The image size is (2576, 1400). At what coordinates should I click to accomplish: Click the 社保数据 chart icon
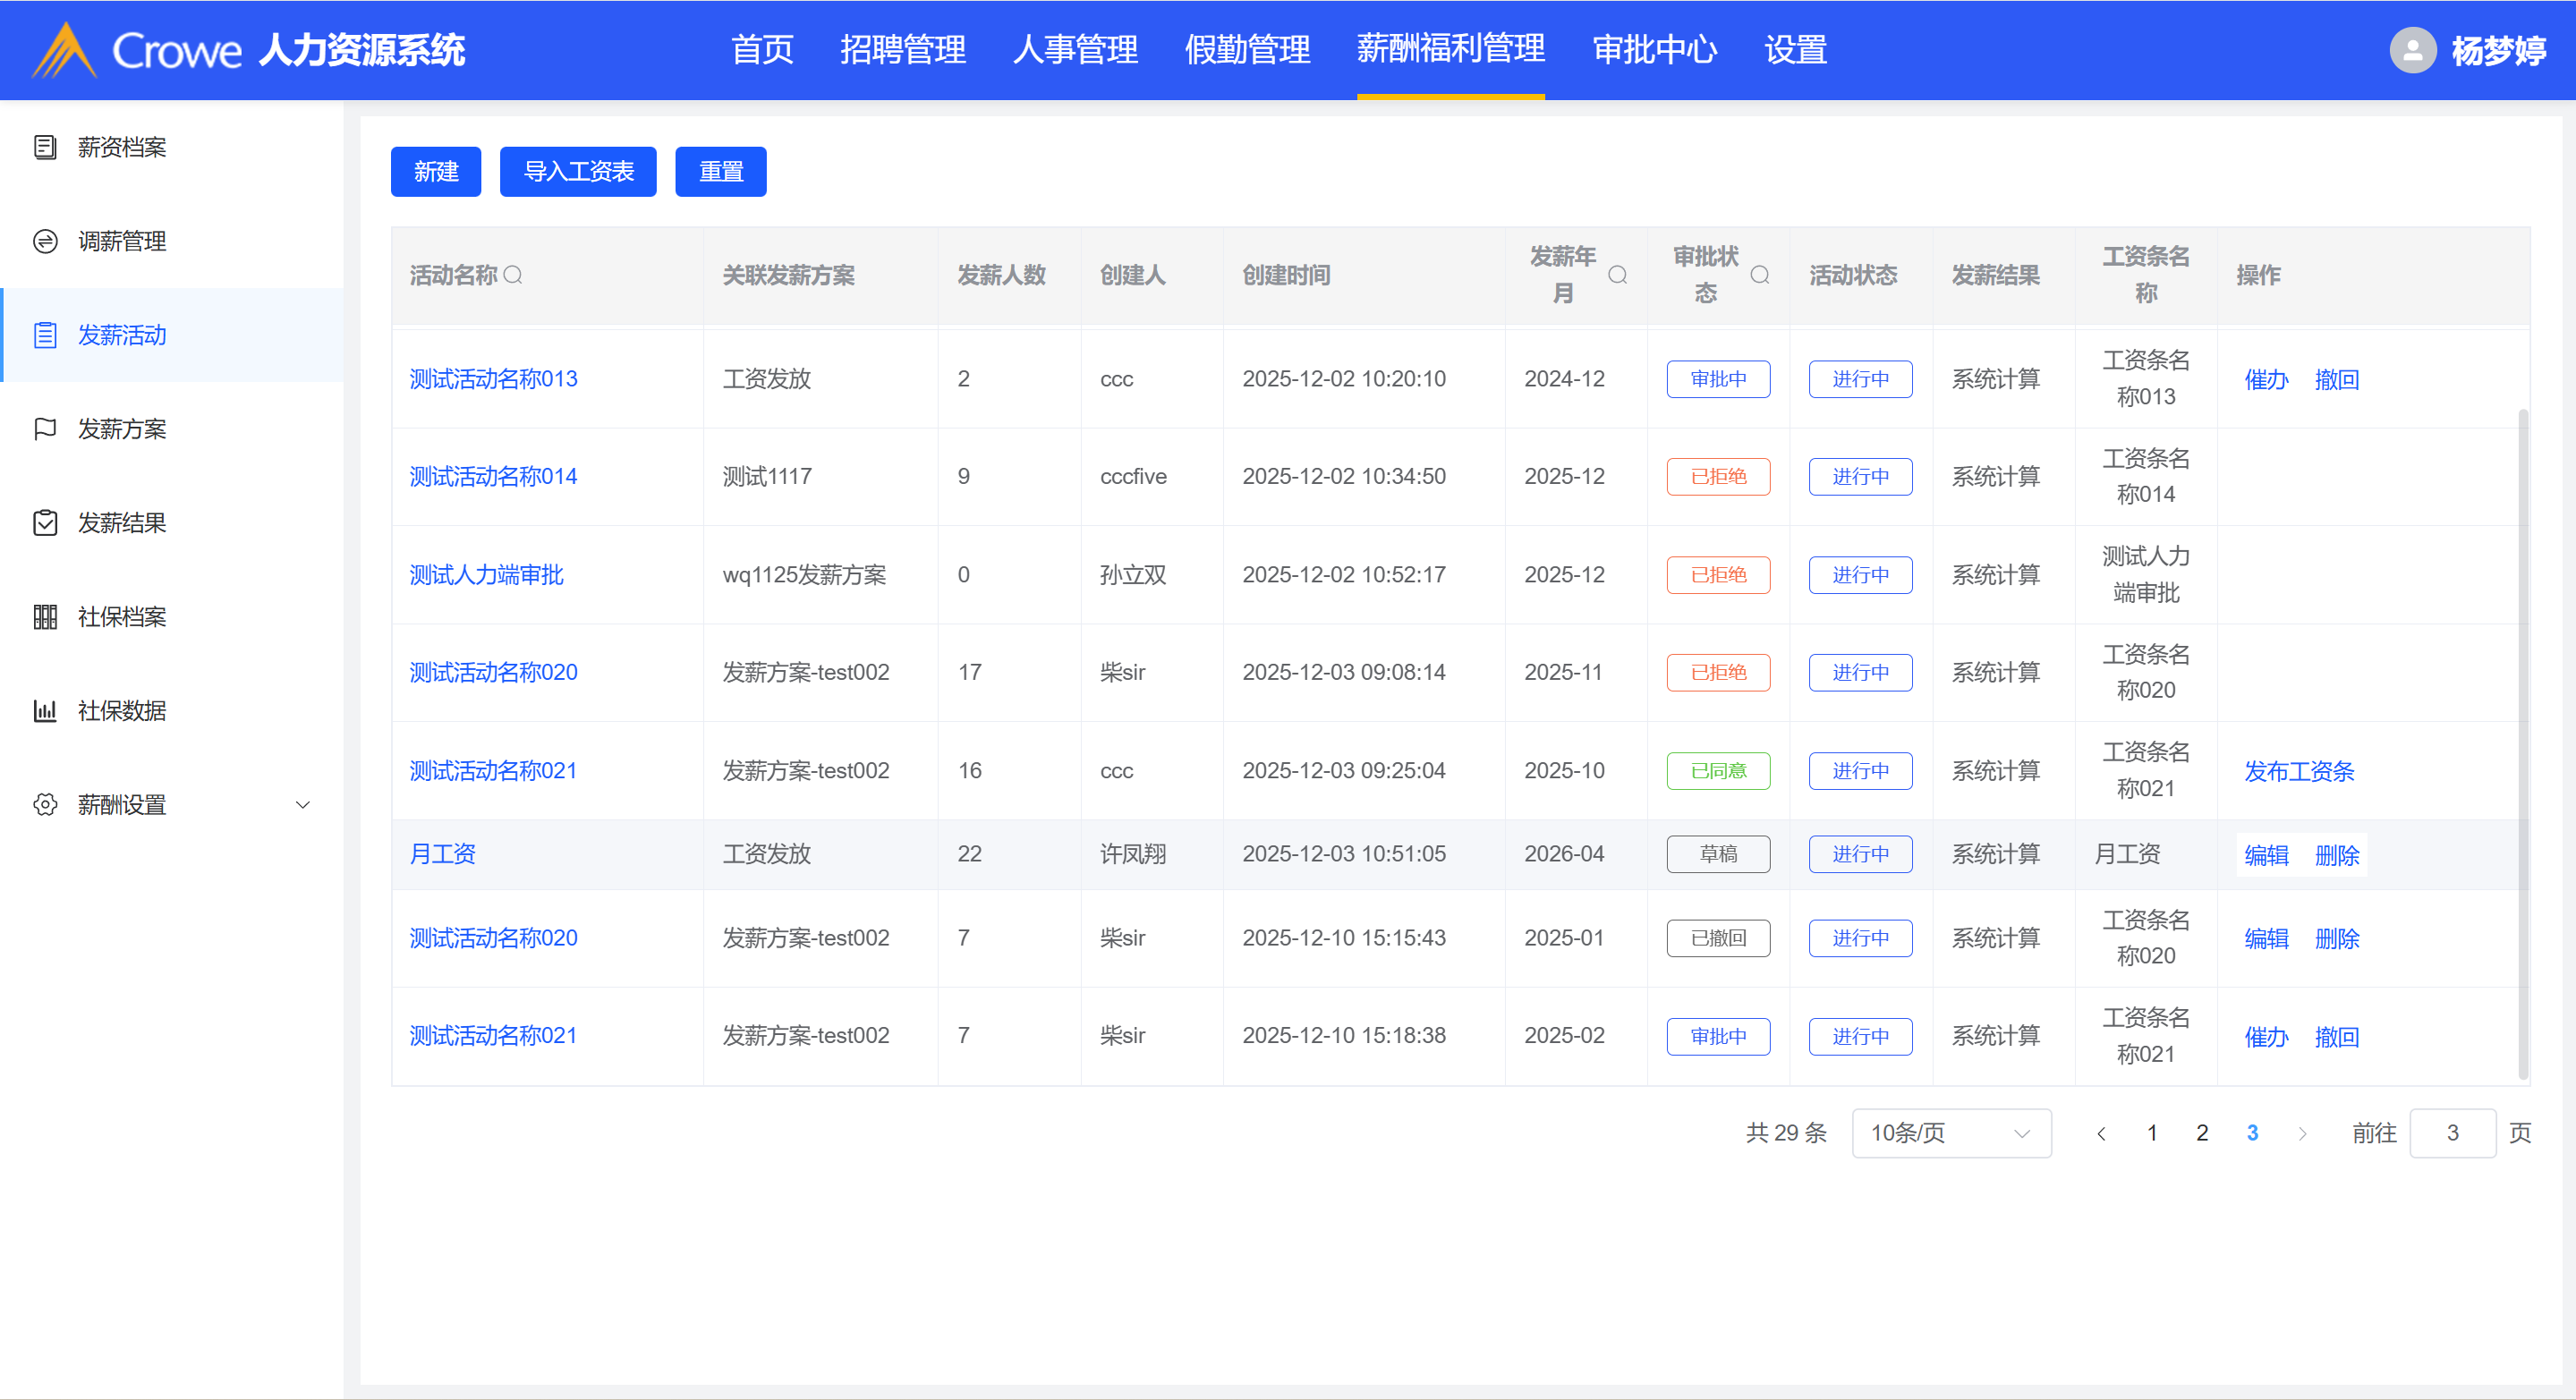(x=45, y=711)
